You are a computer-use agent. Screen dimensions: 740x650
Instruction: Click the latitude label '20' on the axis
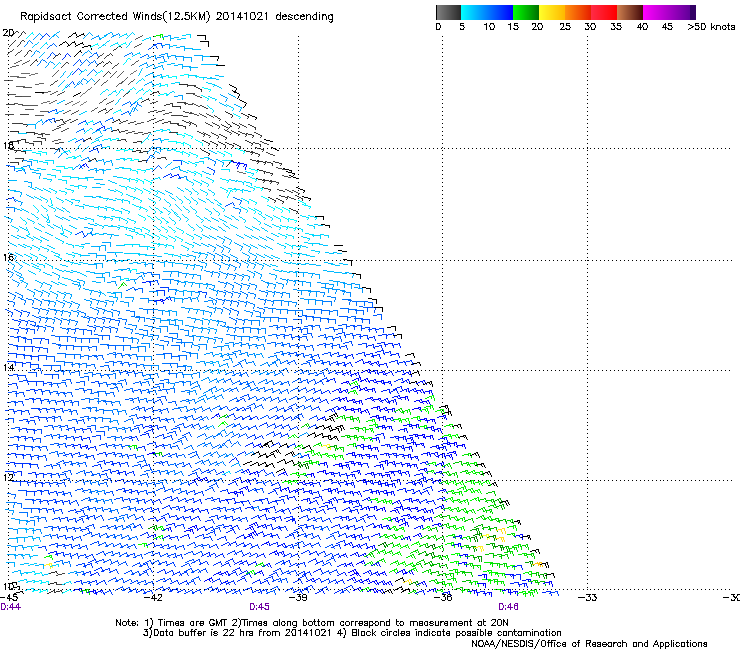pos(8,33)
